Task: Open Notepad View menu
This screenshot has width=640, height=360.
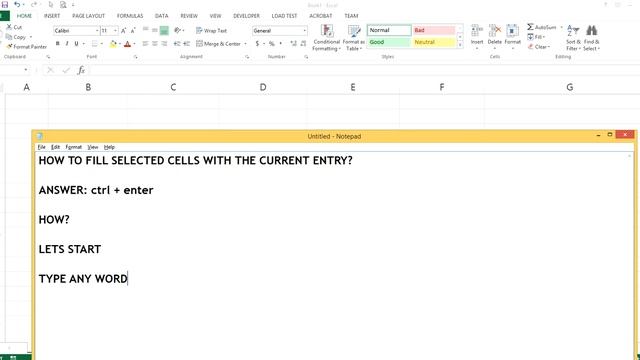Action: coord(93,147)
